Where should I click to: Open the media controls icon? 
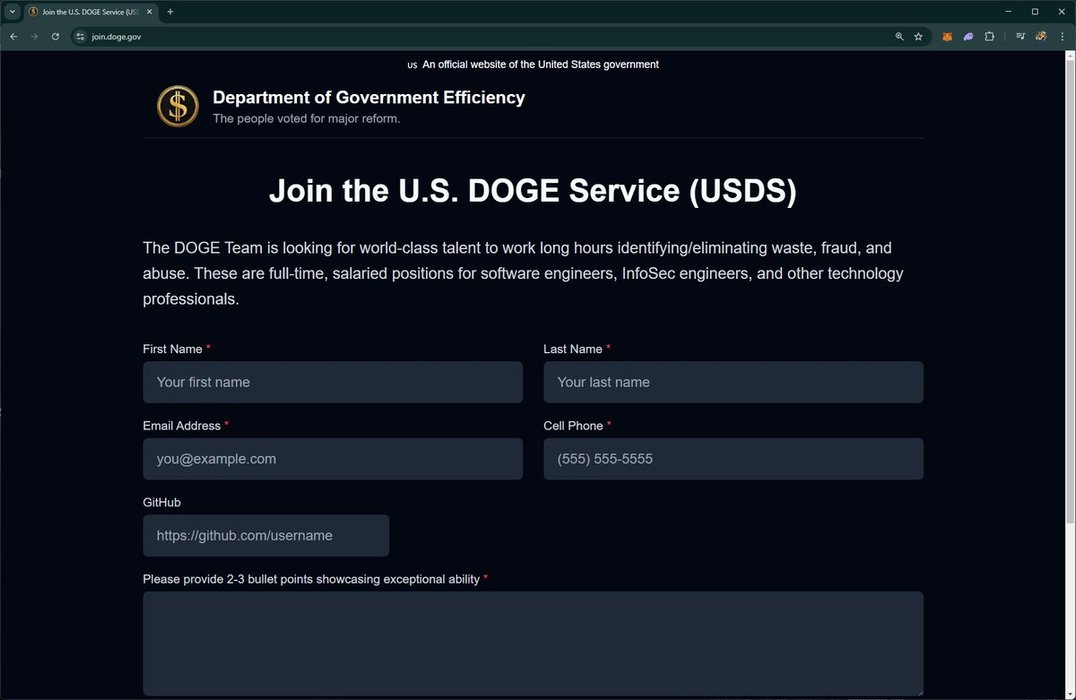pos(1020,36)
